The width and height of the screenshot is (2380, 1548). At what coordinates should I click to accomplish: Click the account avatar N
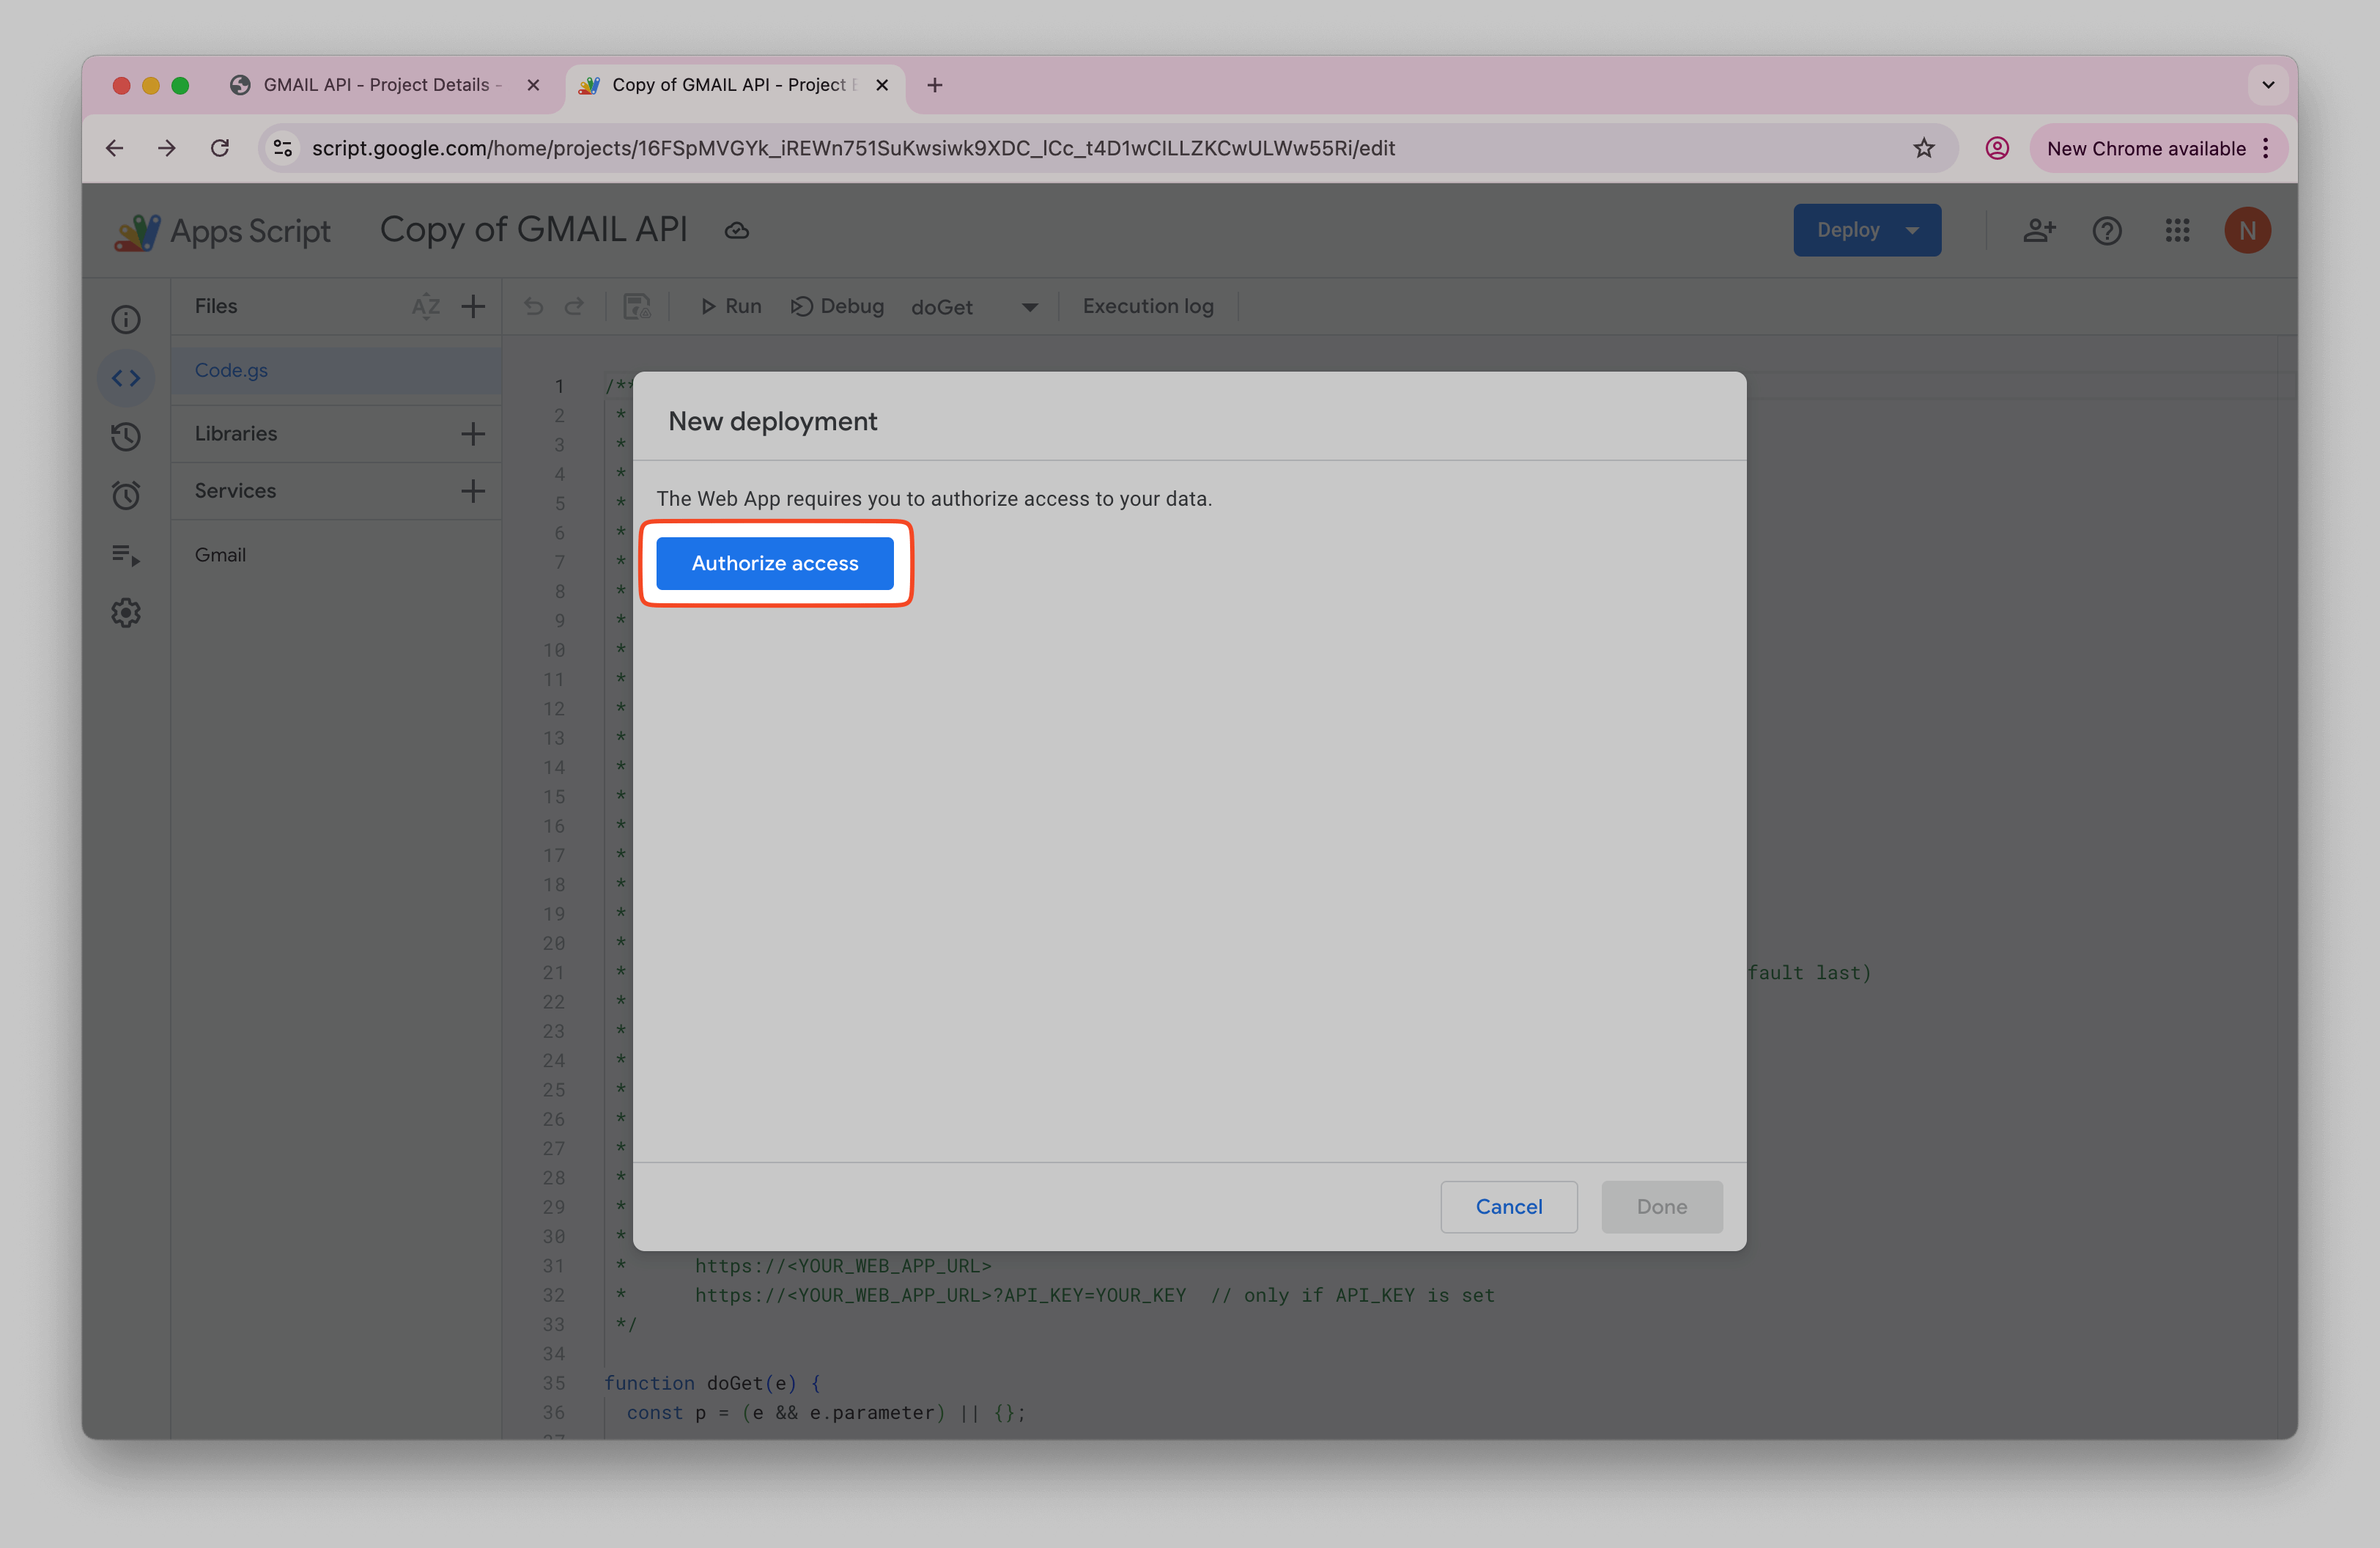click(x=2247, y=231)
